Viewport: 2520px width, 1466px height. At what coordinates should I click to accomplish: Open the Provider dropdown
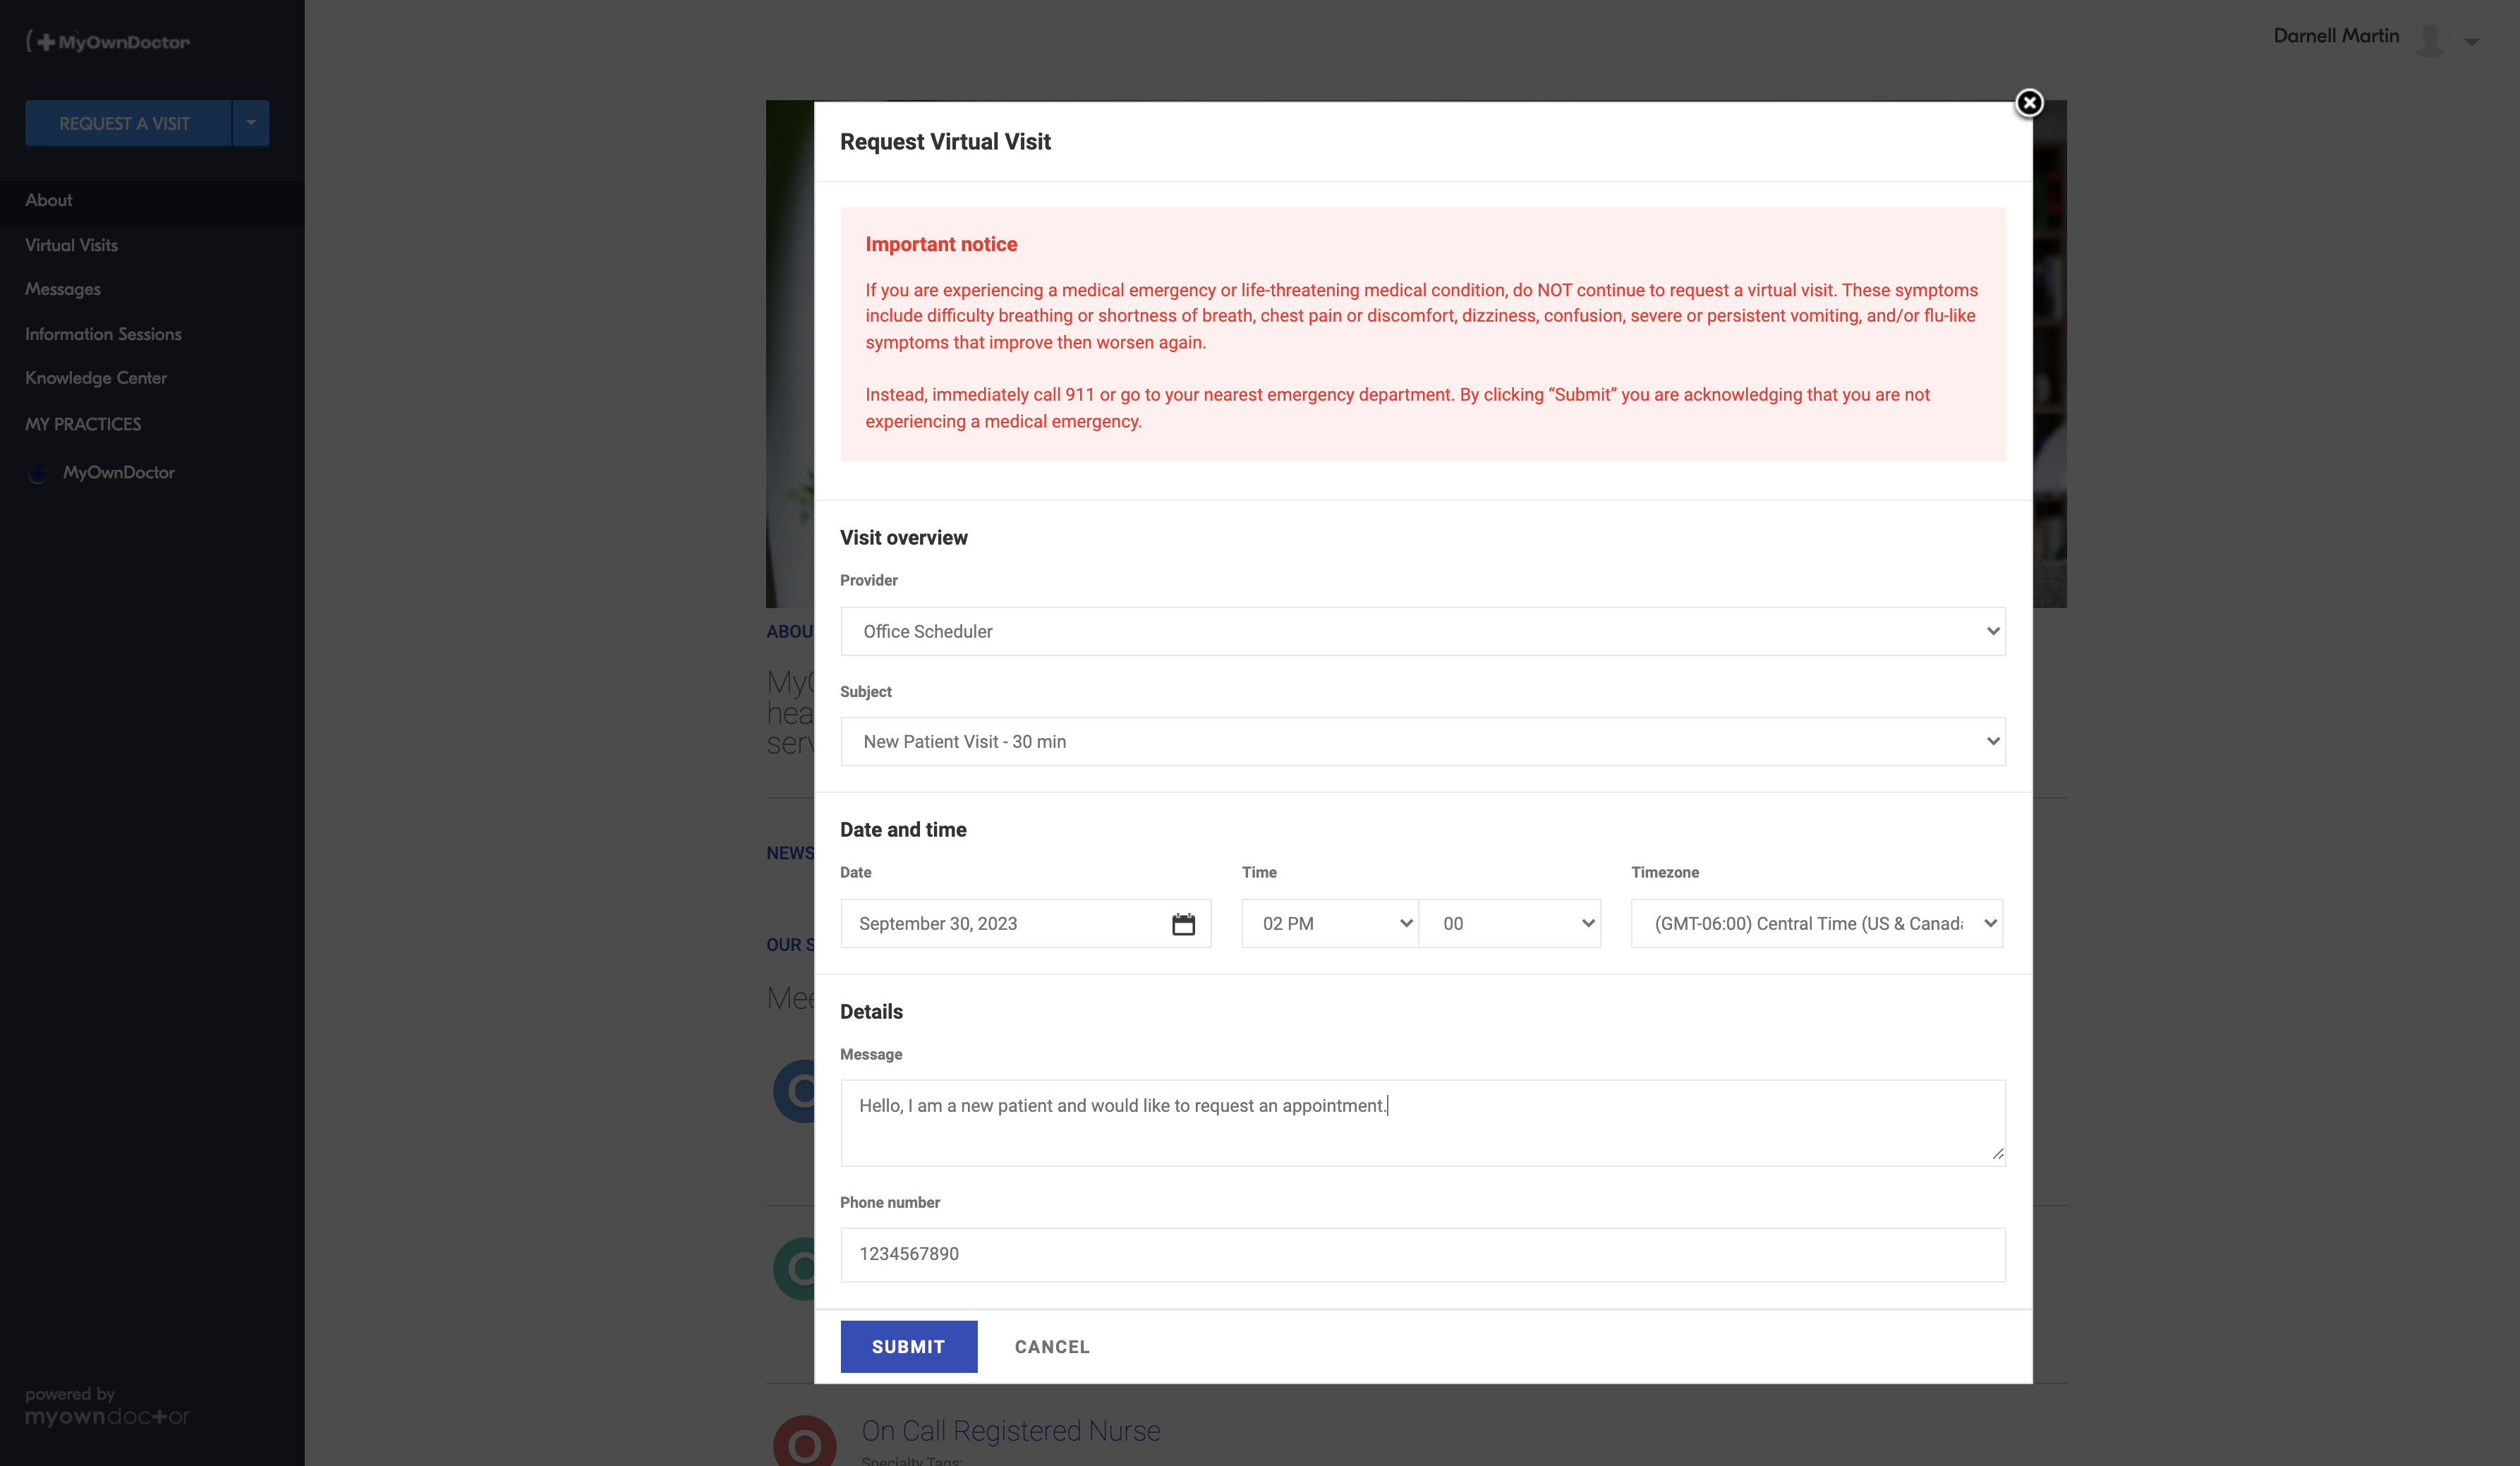click(1422, 631)
